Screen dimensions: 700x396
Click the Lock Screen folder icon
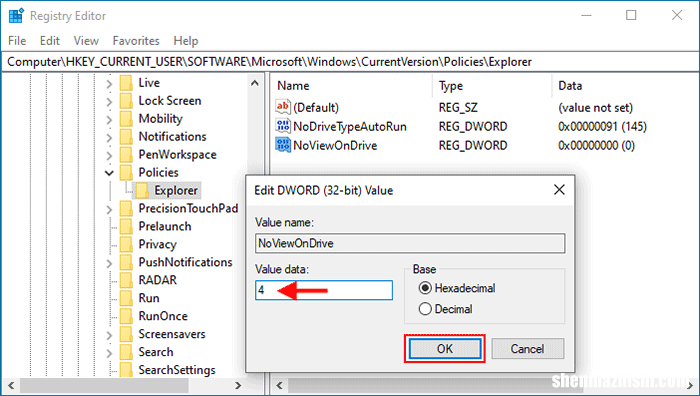(x=126, y=101)
